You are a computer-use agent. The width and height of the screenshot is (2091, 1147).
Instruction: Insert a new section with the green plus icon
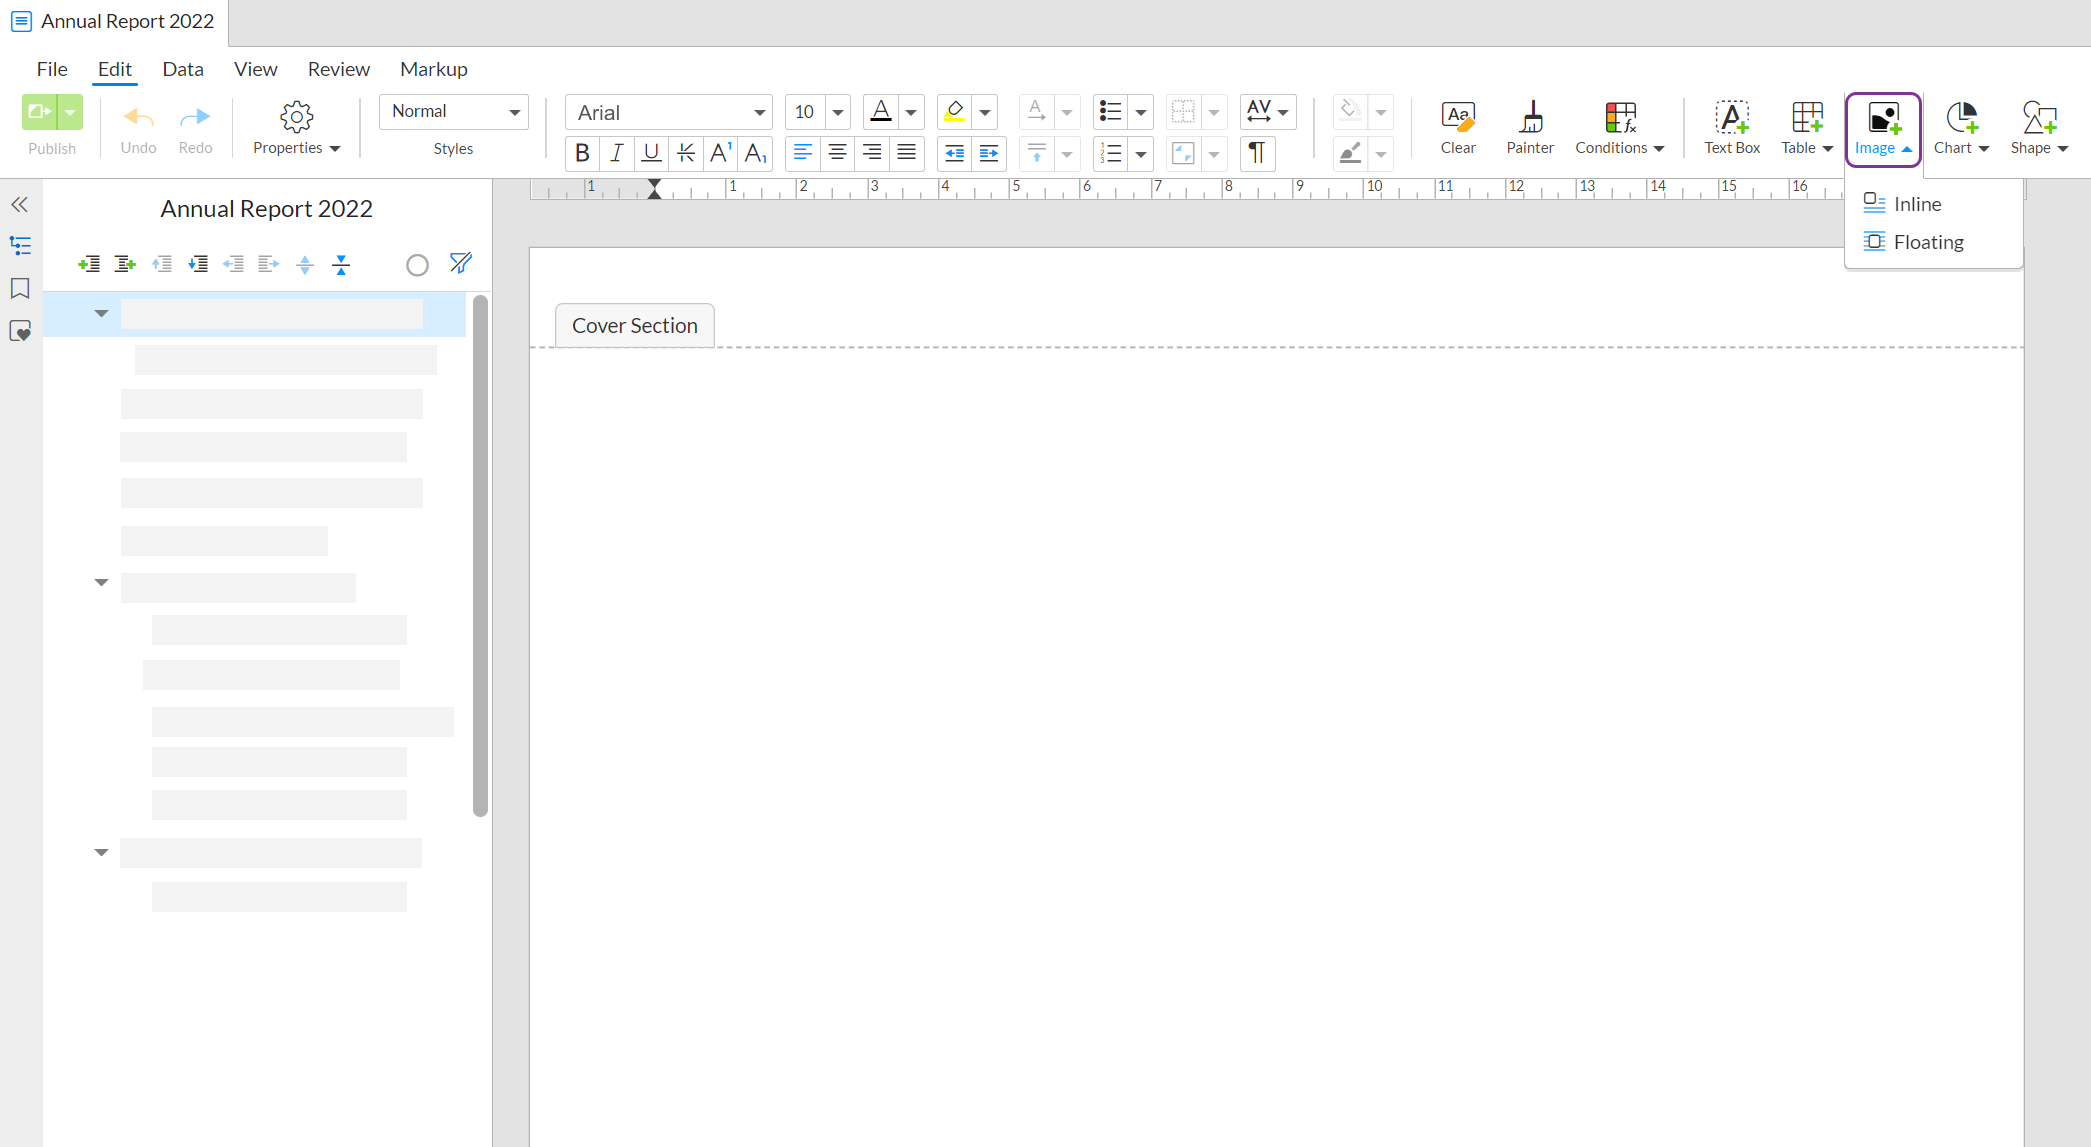point(89,263)
